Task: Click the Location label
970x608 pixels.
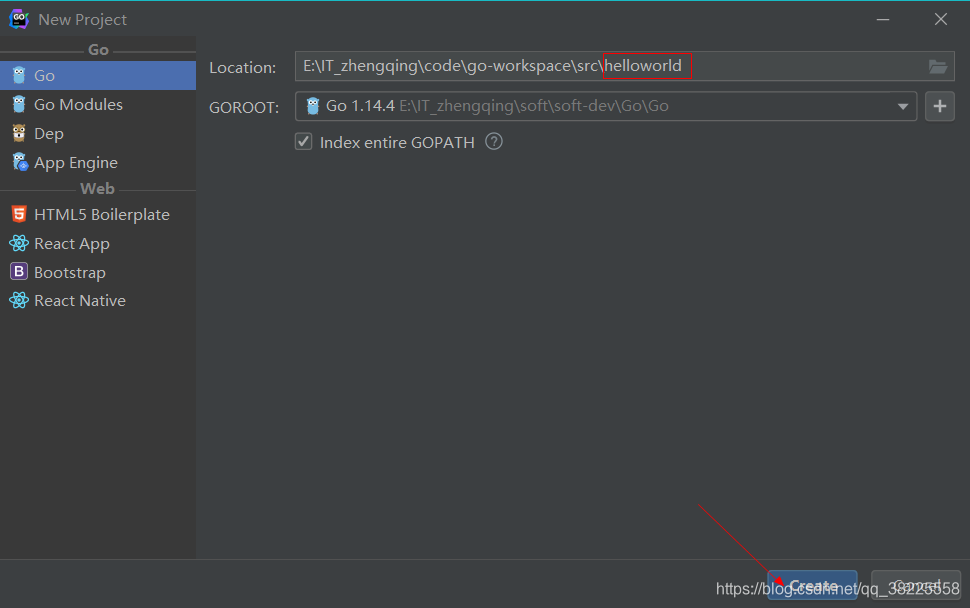Action: 242,67
